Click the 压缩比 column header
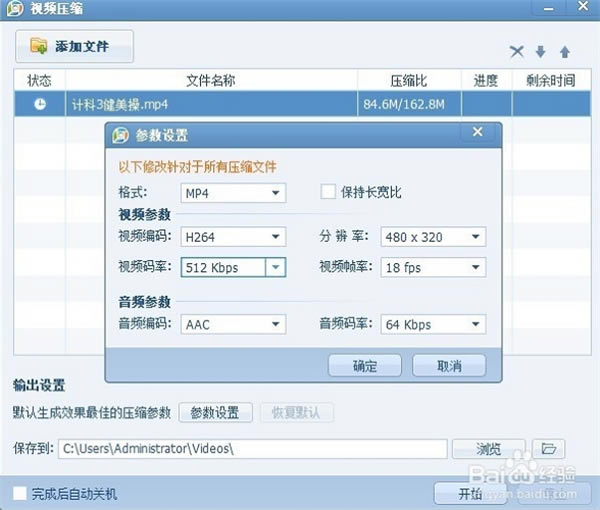 click(409, 80)
